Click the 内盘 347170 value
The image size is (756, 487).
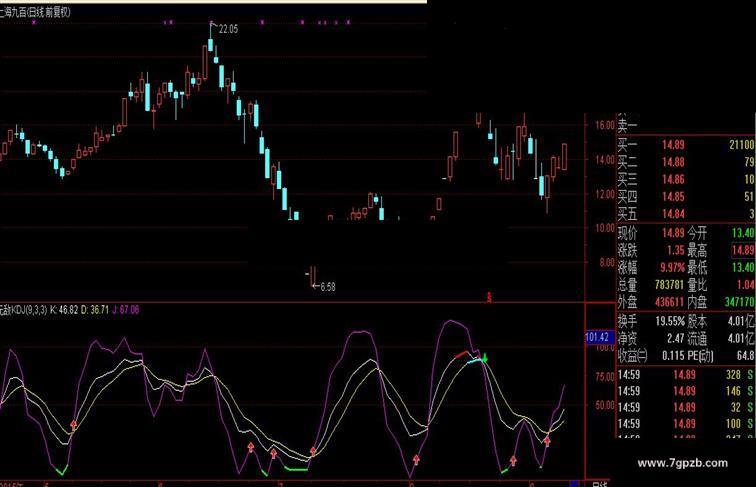point(740,302)
